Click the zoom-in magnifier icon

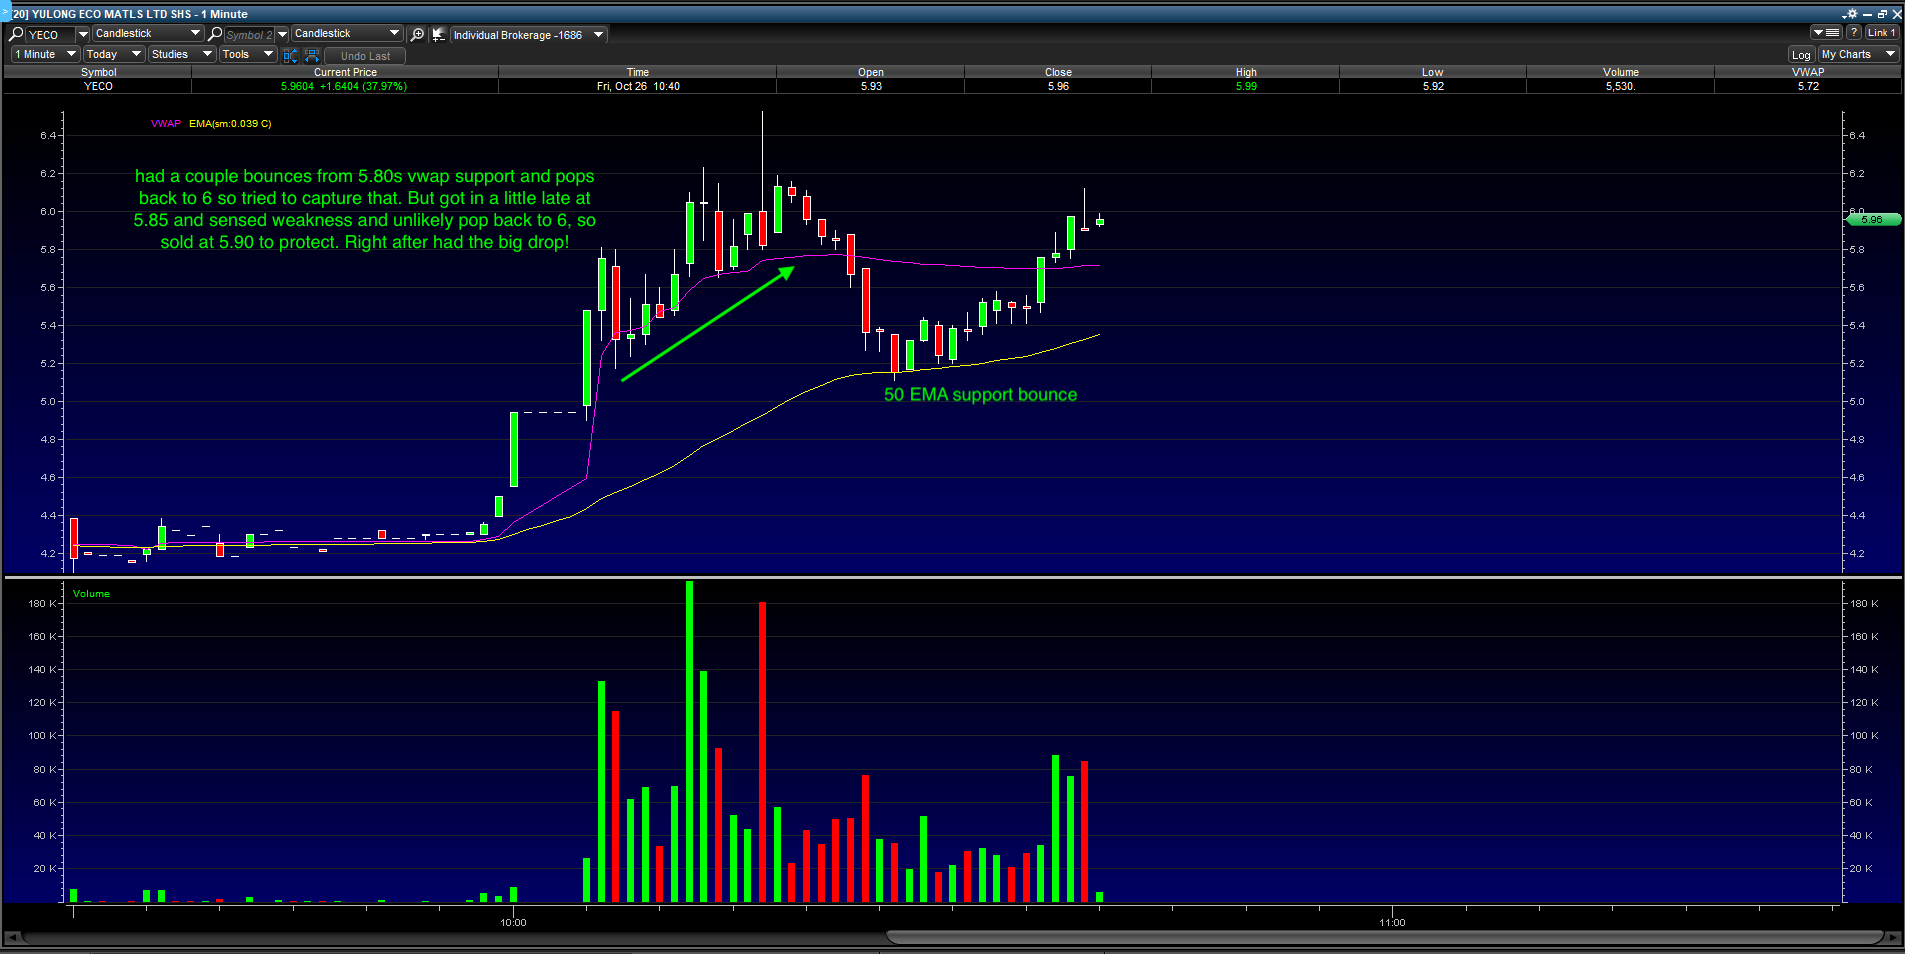pyautogui.click(x=418, y=34)
